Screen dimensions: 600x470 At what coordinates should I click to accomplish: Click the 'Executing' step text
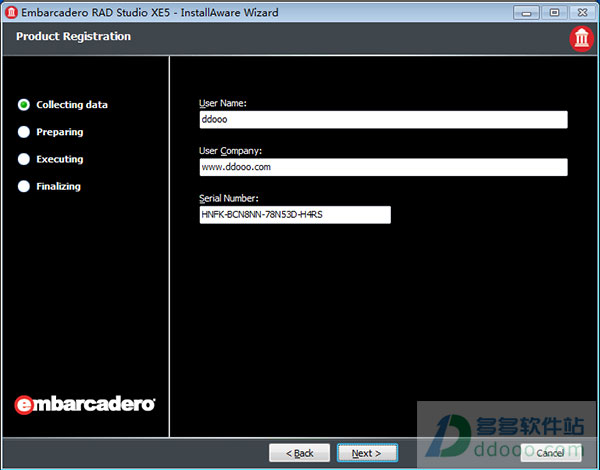click(x=60, y=159)
